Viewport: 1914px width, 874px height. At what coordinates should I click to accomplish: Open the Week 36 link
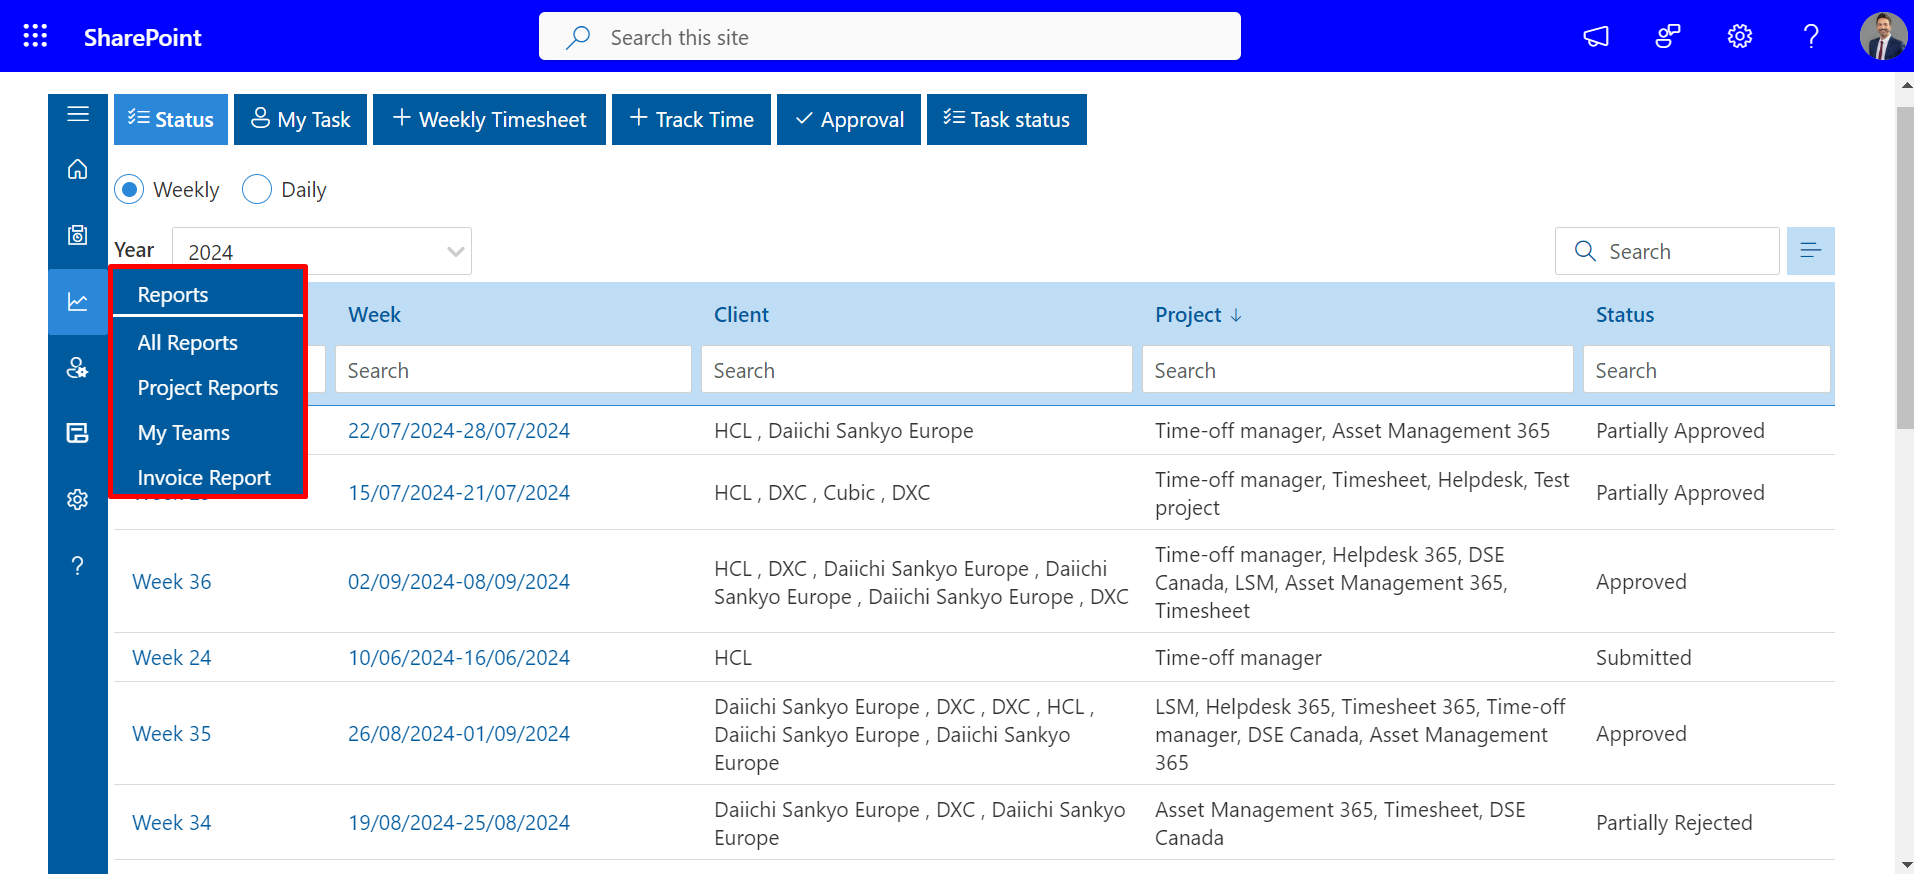[x=172, y=582]
